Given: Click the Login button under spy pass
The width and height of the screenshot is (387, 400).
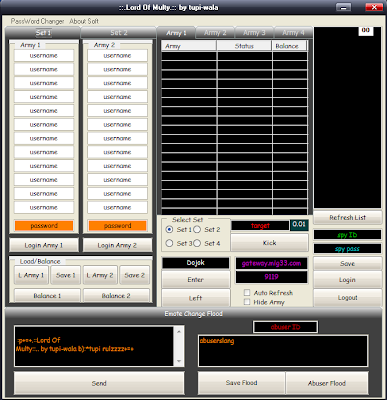Looking at the screenshot, I should tap(347, 280).
